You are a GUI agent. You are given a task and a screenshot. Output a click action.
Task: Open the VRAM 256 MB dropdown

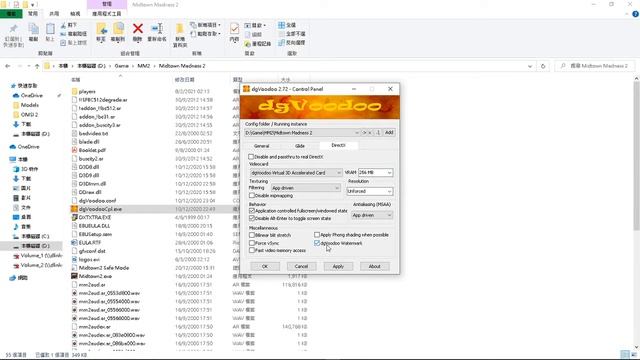[389, 173]
